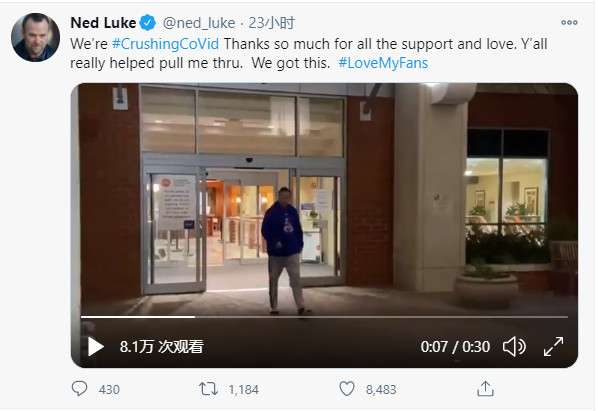
Task: Open Ned Luke's profile picture
Action: (35, 37)
